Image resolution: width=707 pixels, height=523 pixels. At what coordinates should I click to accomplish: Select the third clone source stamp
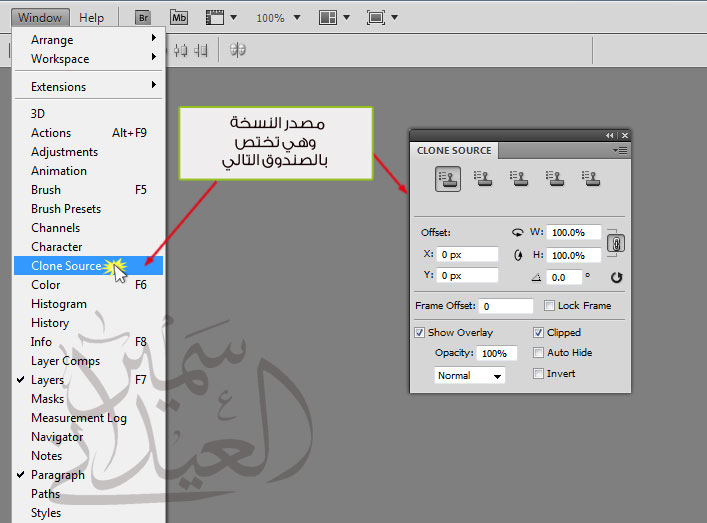point(519,179)
